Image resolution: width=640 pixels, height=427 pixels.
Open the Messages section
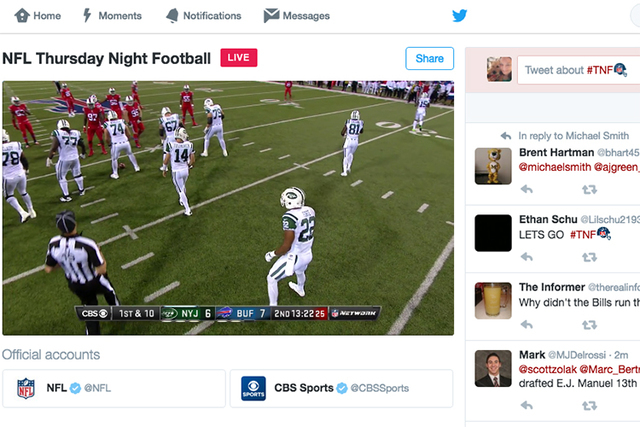coord(296,16)
